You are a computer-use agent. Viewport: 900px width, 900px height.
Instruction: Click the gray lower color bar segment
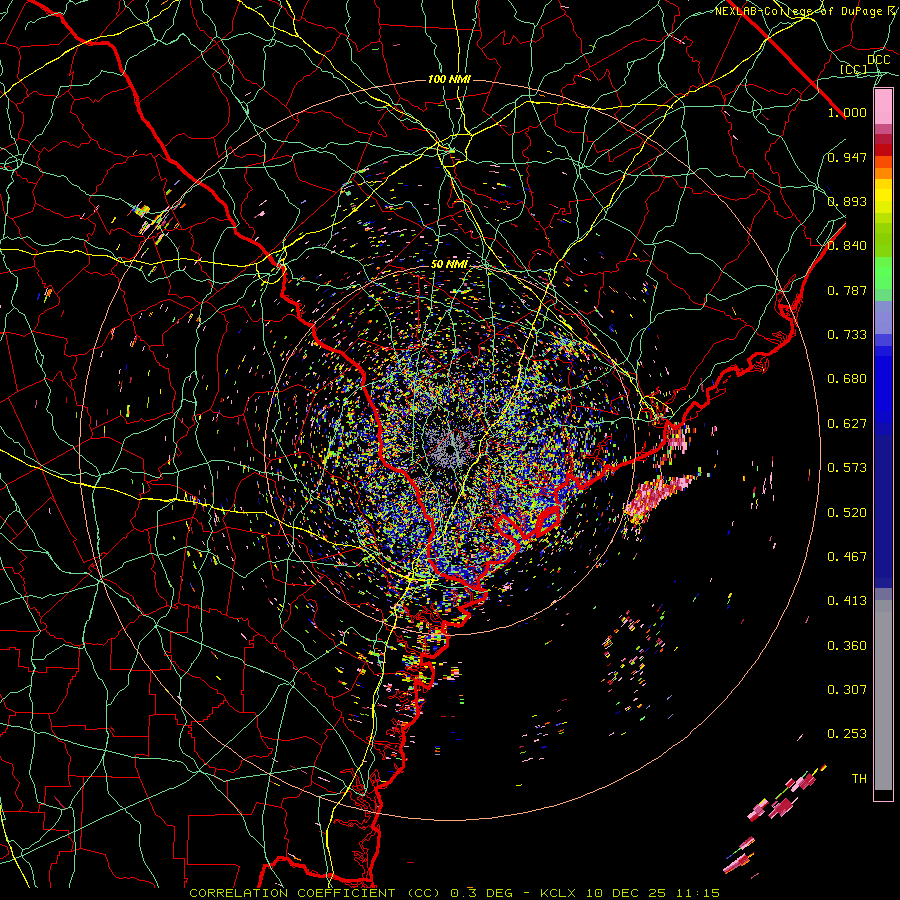pos(883,695)
